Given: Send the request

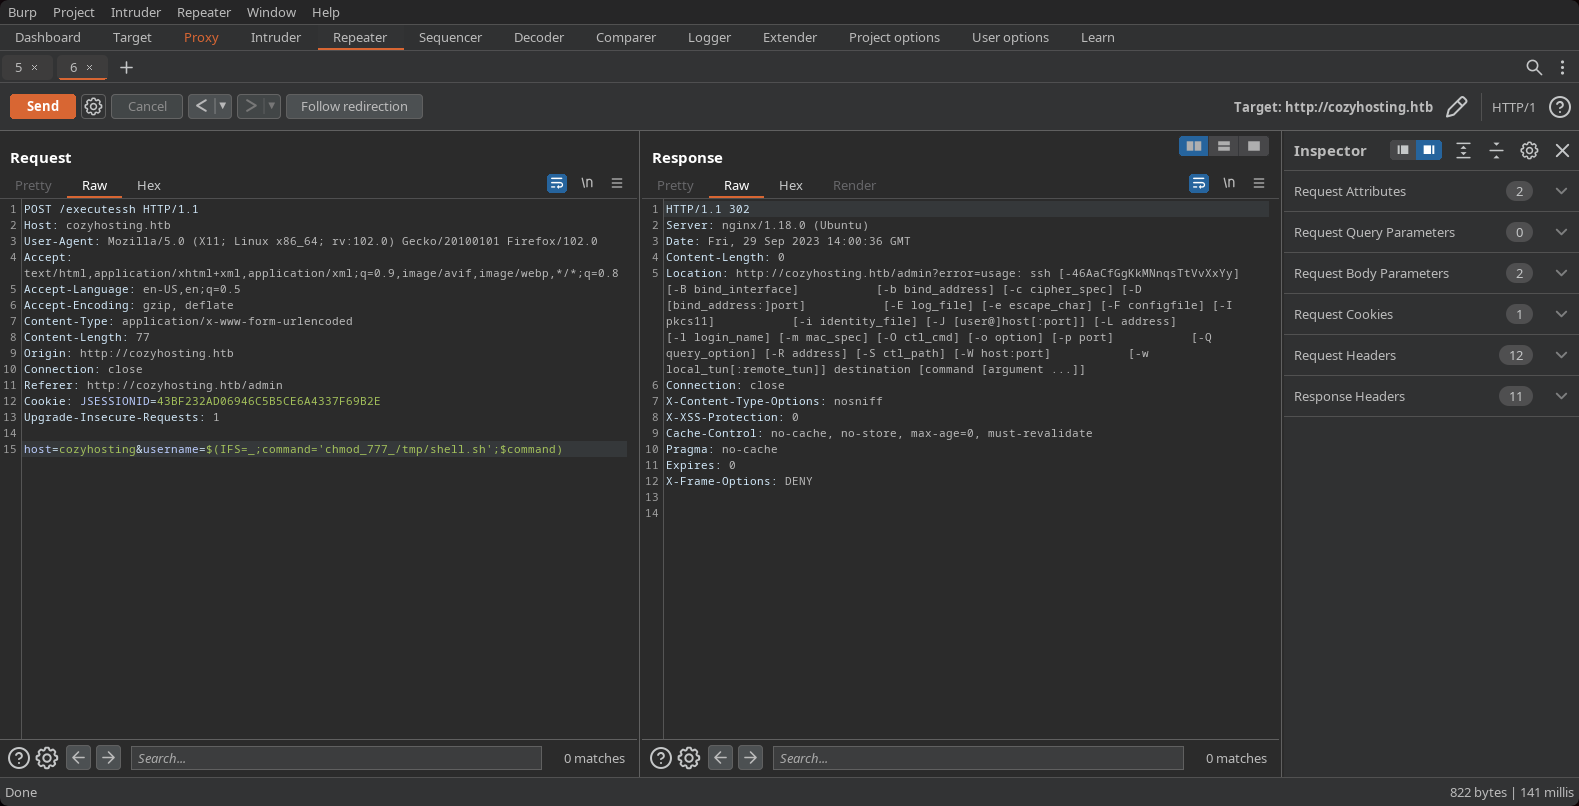Looking at the screenshot, I should pyautogui.click(x=43, y=106).
